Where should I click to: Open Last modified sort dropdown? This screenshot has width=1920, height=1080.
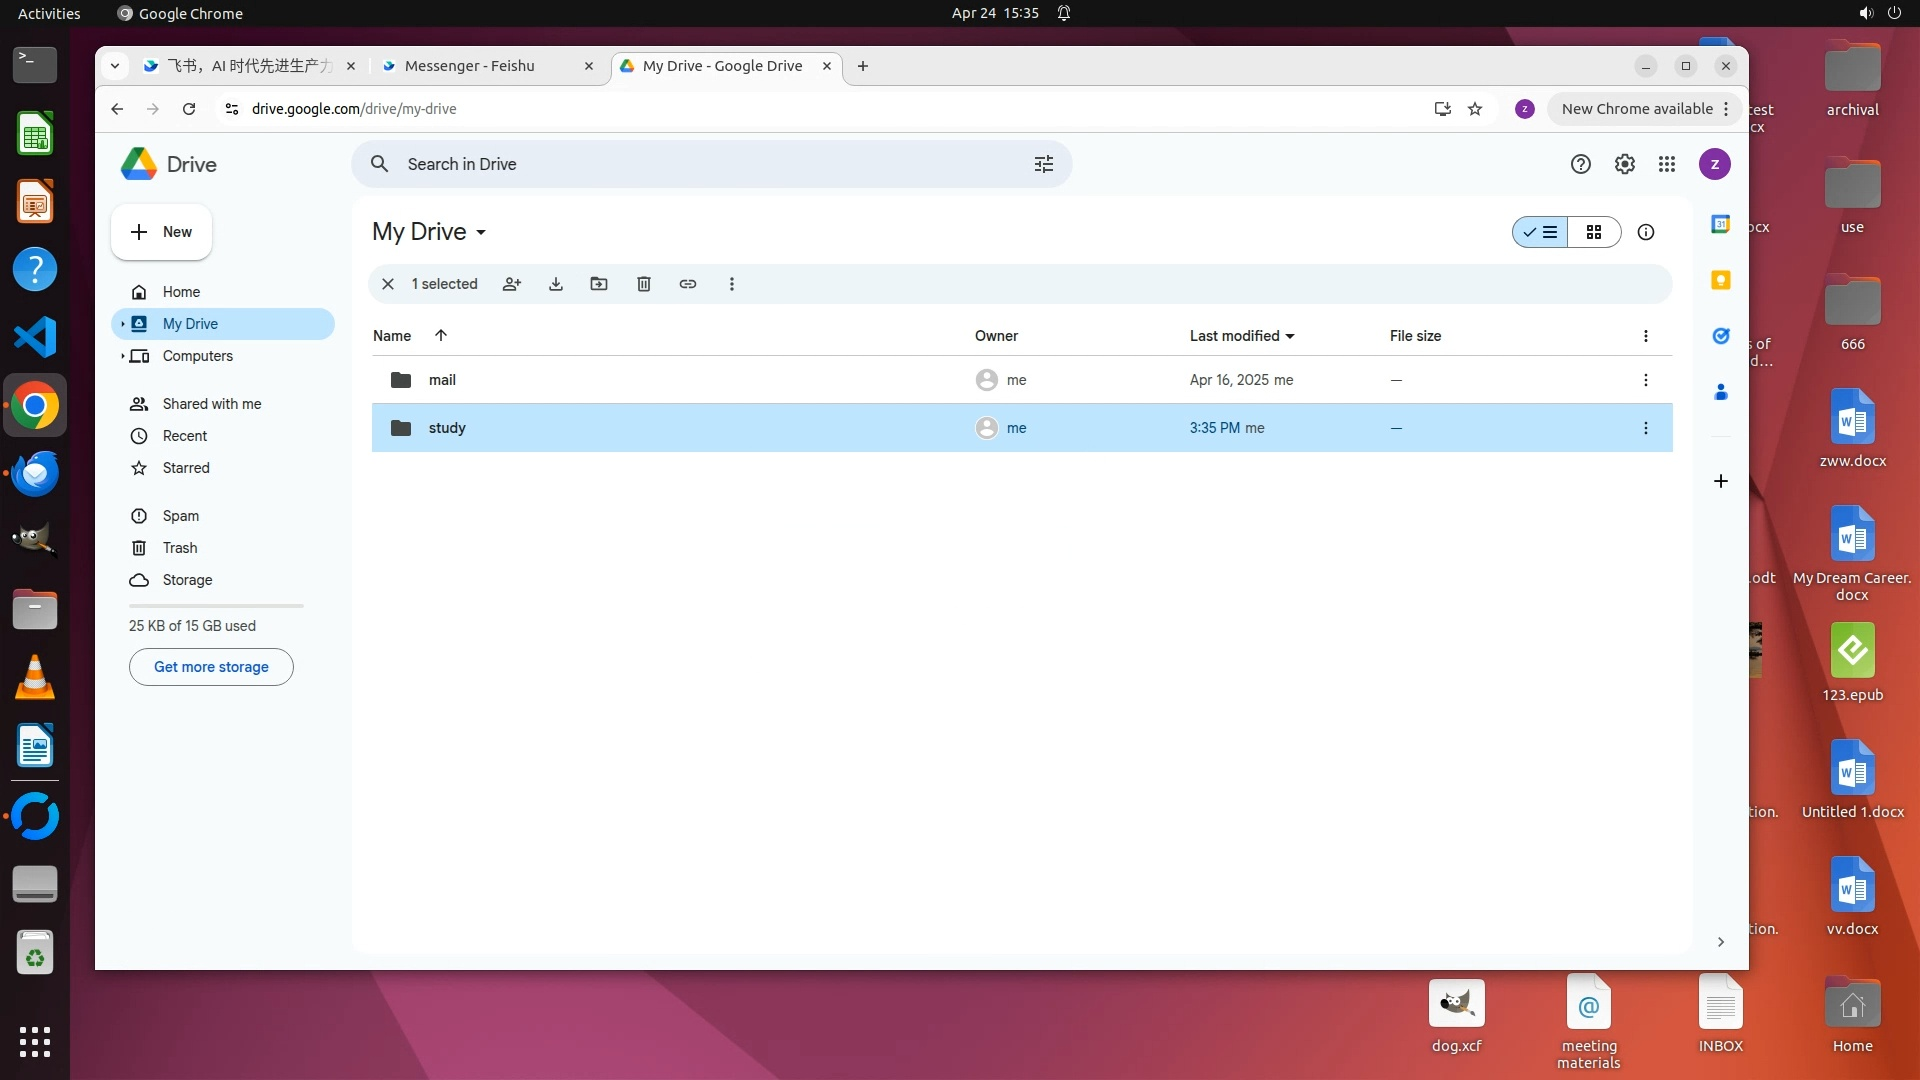click(x=1242, y=336)
